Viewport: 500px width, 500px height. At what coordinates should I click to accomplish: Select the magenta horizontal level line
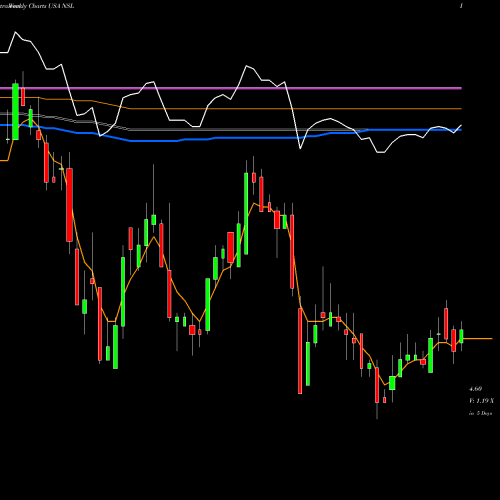point(231,88)
